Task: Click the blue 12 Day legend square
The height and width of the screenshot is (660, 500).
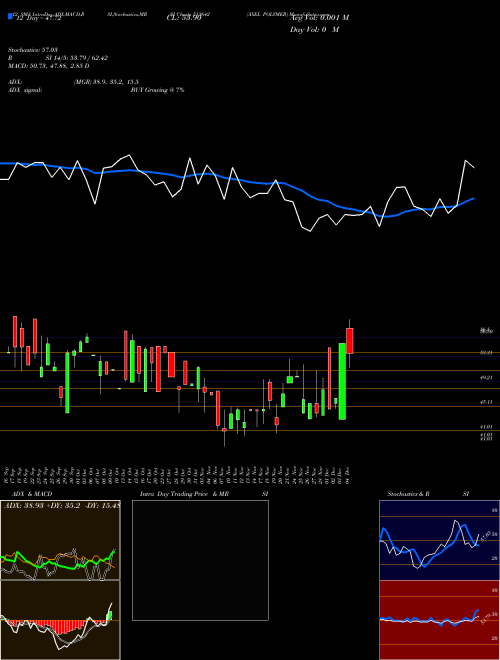Action: point(10,17)
